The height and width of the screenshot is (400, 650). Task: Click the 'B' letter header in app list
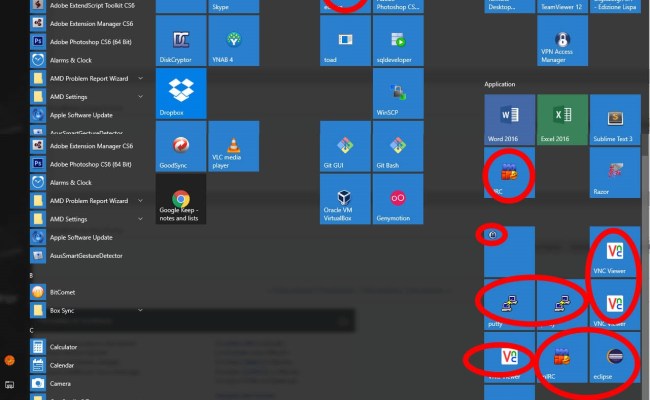pyautogui.click(x=32, y=276)
